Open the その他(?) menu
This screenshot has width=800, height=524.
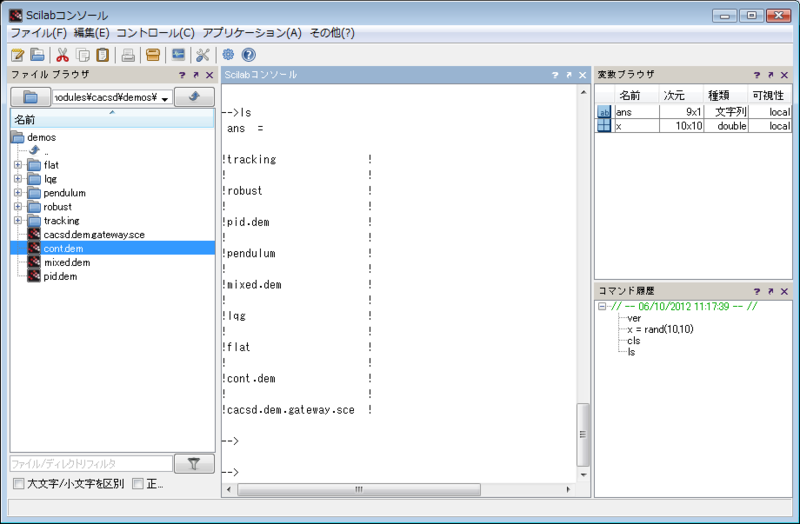pyautogui.click(x=332, y=33)
